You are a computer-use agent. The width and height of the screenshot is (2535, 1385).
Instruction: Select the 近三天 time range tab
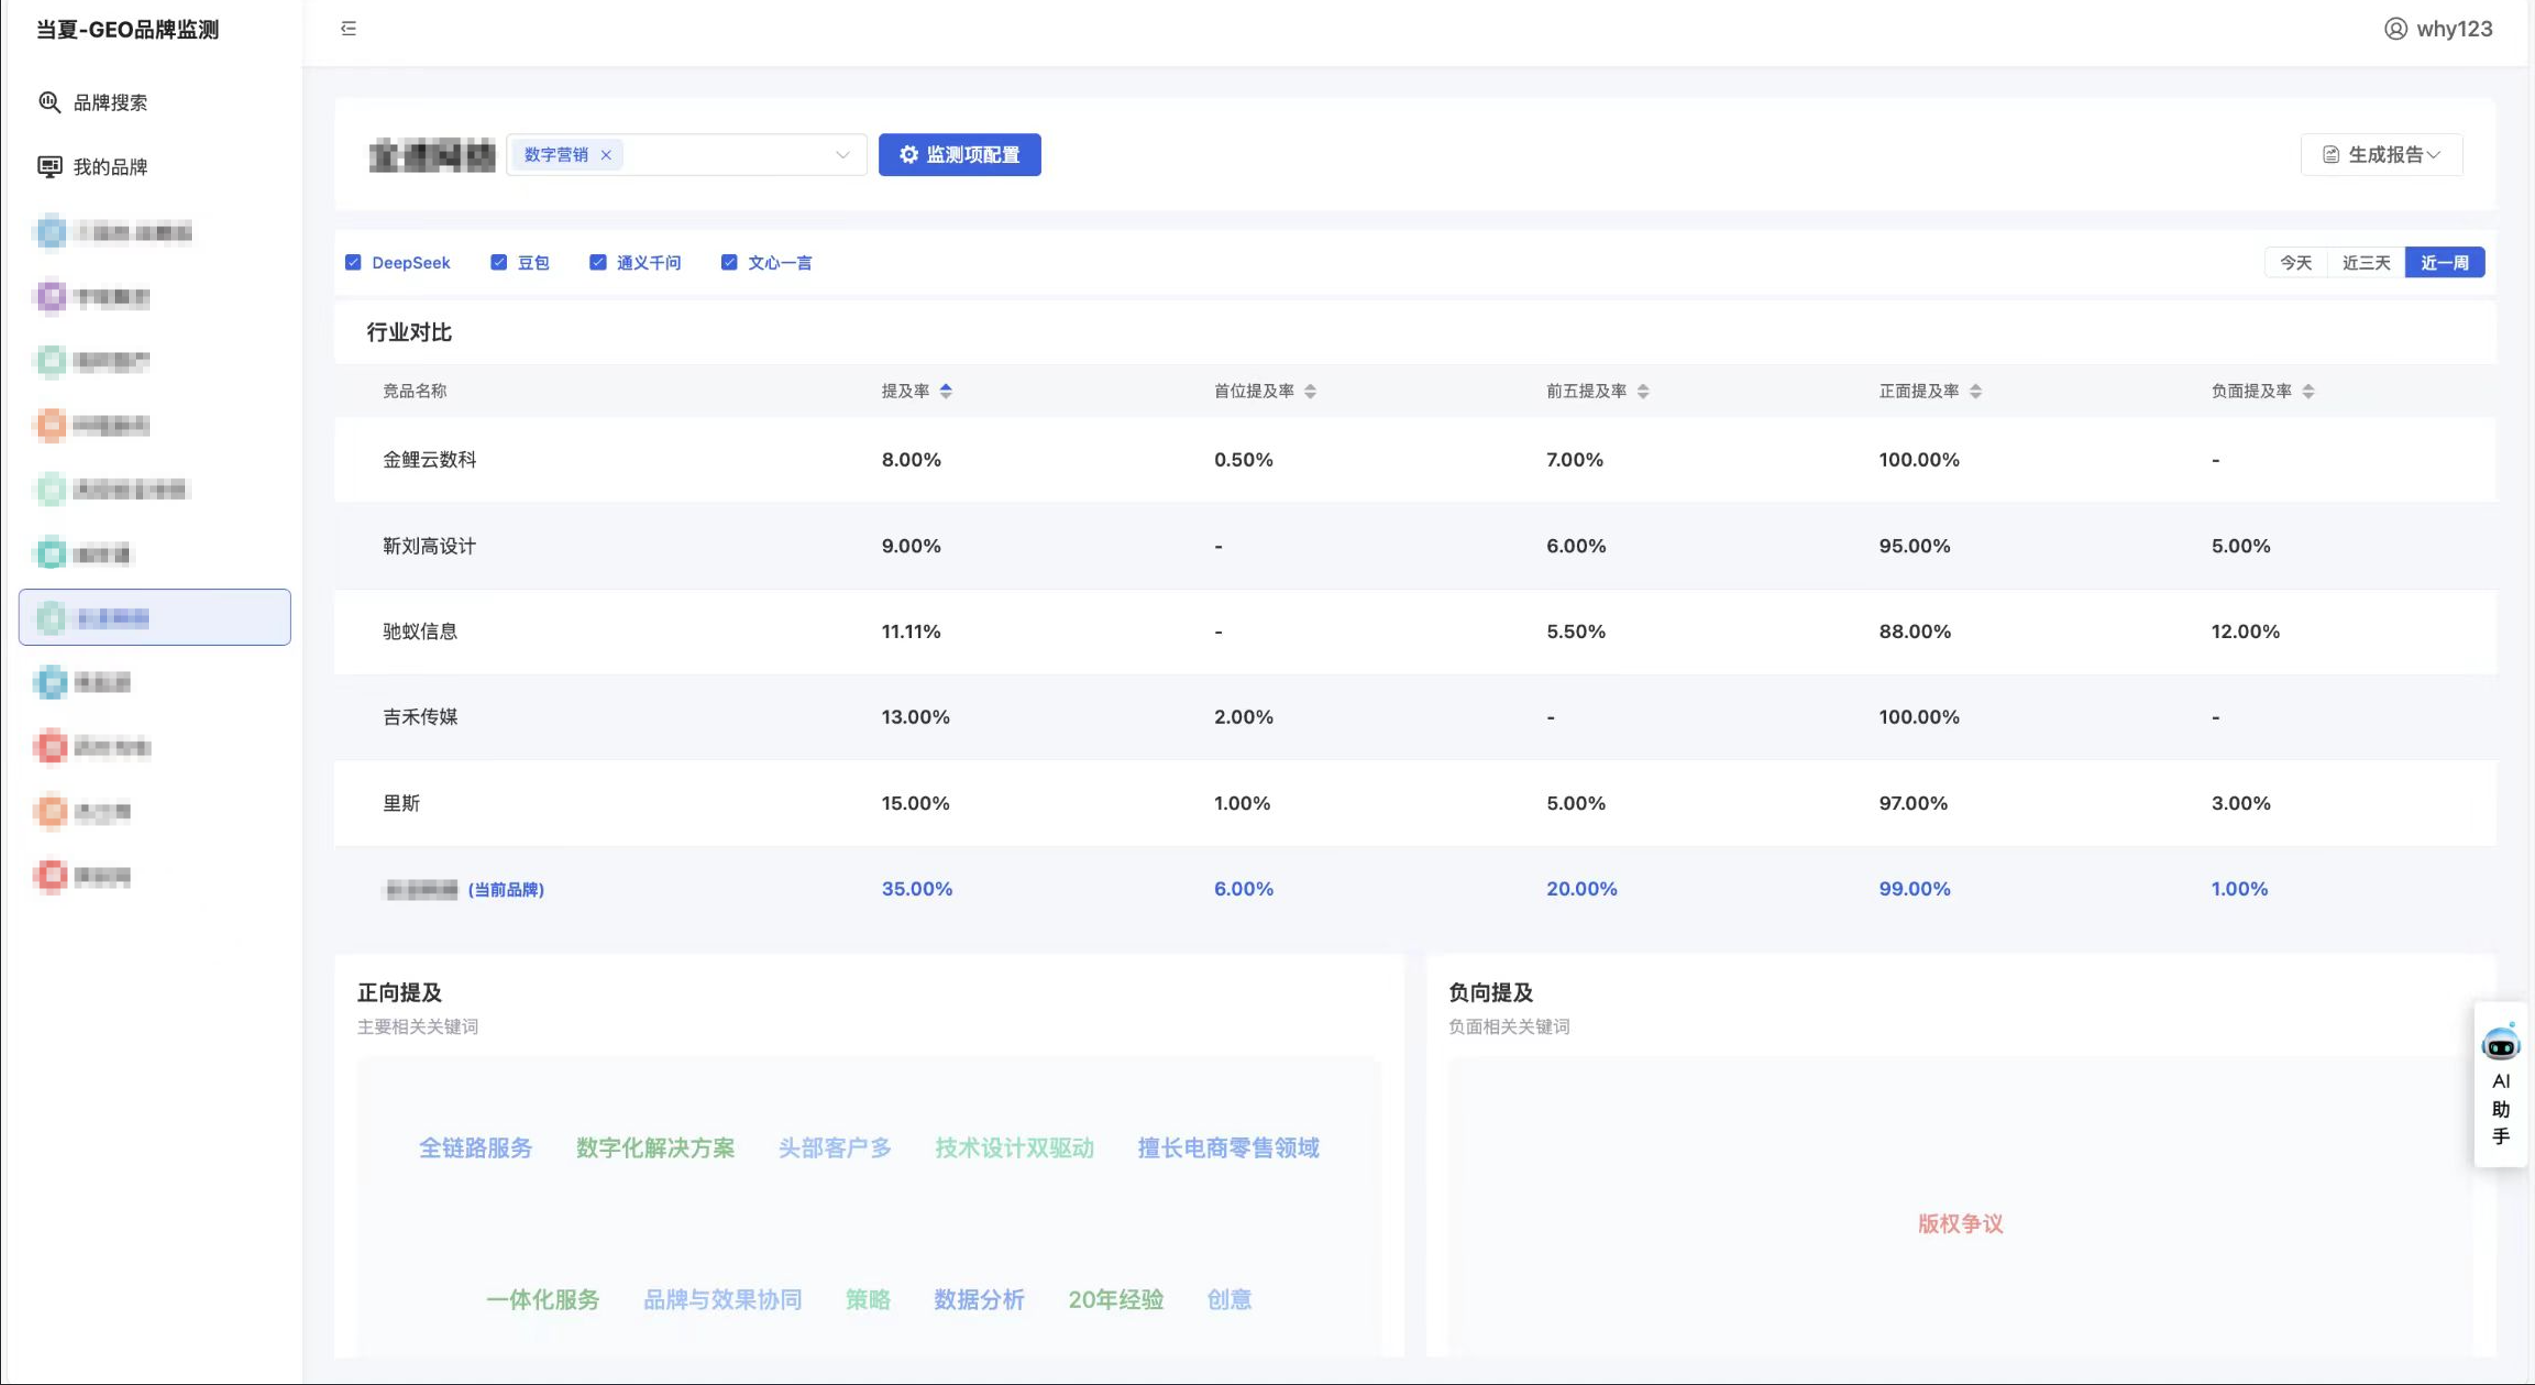click(2365, 262)
